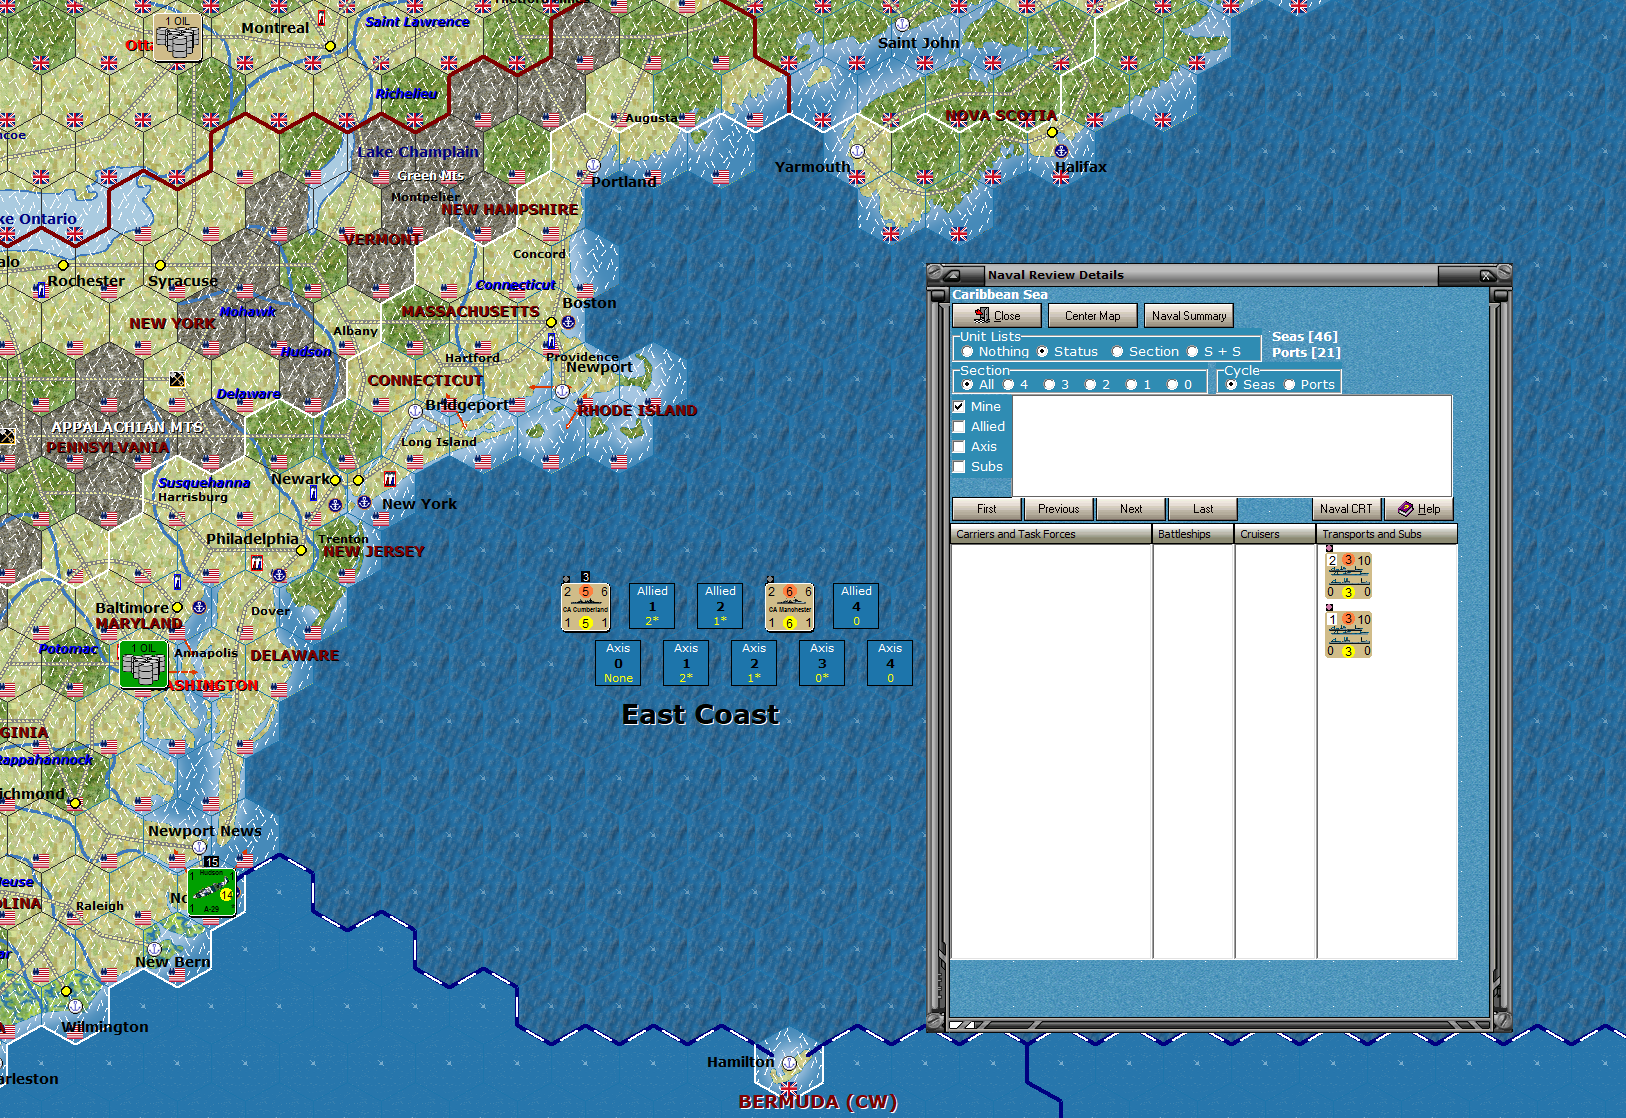1626x1118 pixels.
Task: Click the 'Seas [46]' count text
Action: pos(1304,337)
